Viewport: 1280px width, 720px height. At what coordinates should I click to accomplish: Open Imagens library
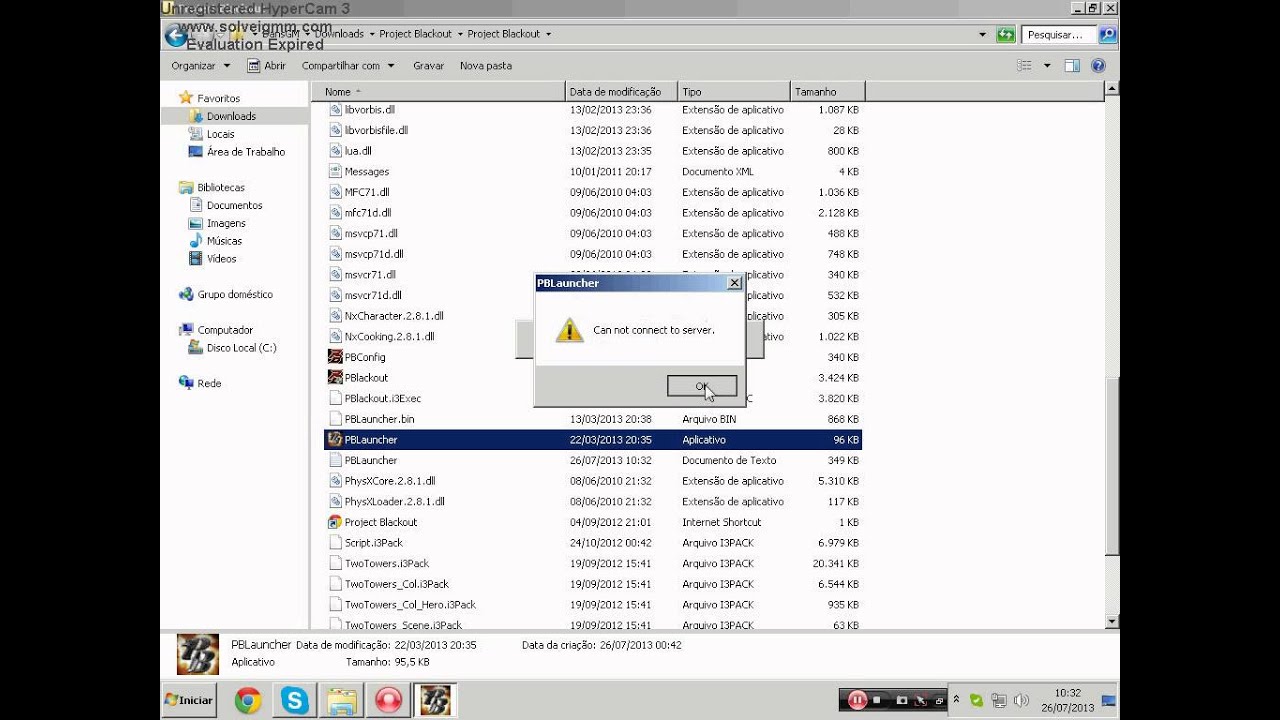(x=226, y=223)
